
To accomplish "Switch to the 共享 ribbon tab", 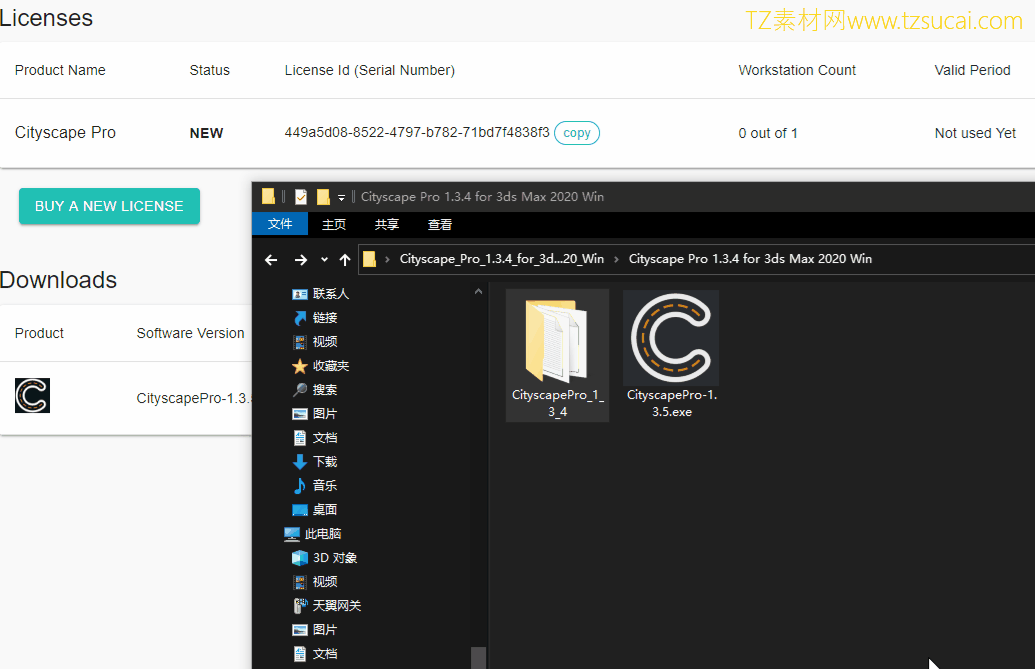I will [387, 224].
